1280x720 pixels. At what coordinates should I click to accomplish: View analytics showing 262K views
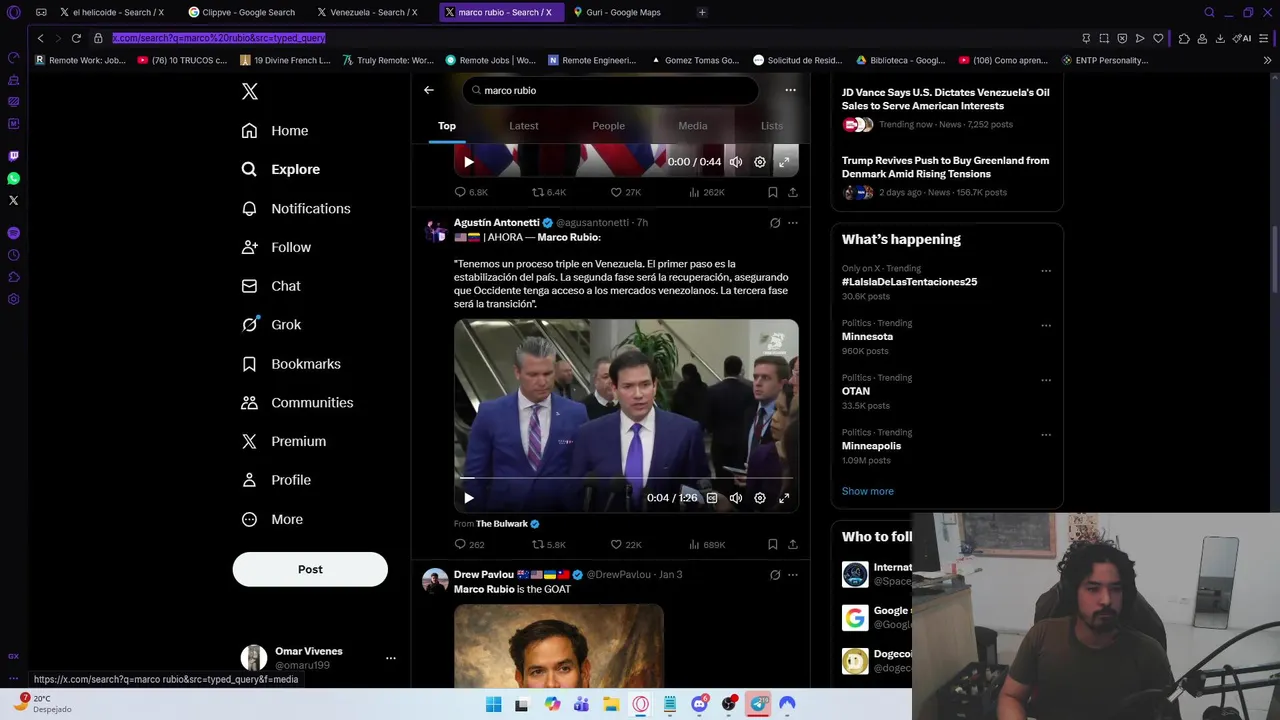[x=706, y=192]
